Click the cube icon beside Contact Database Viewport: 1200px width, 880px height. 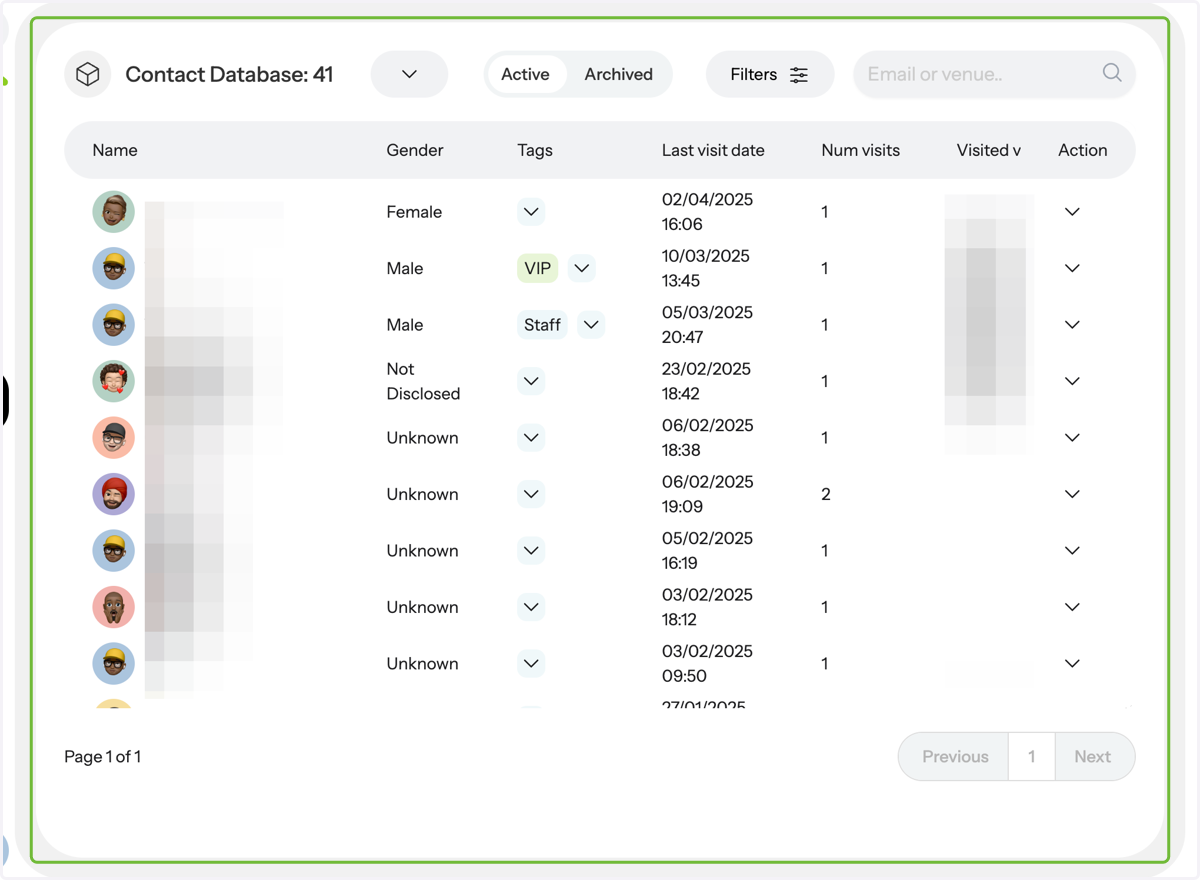coord(88,74)
